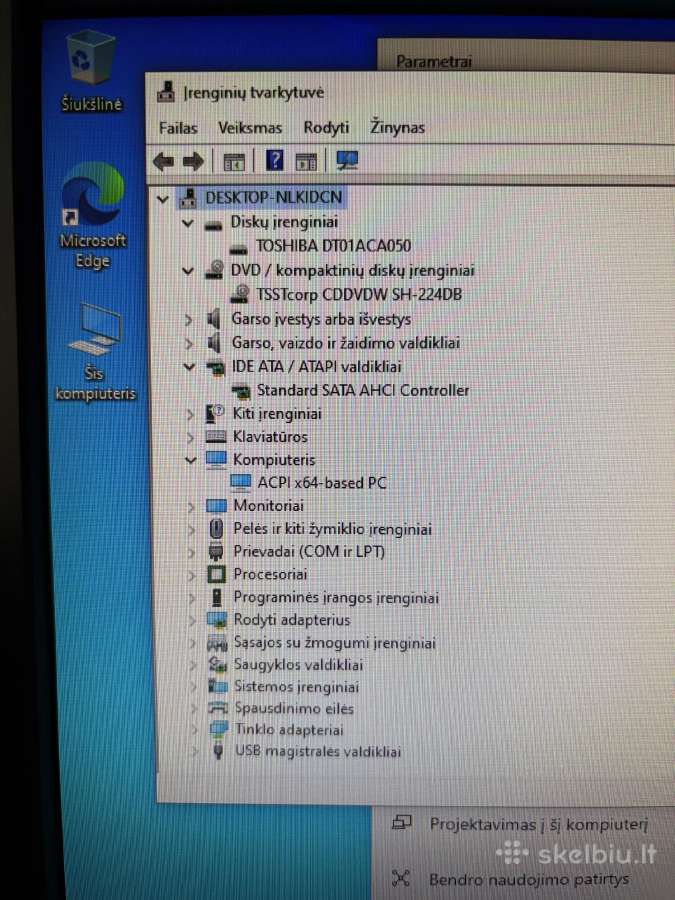Open the Microsoft Edge desktop shortcut
The height and width of the screenshot is (900, 675).
(92, 215)
